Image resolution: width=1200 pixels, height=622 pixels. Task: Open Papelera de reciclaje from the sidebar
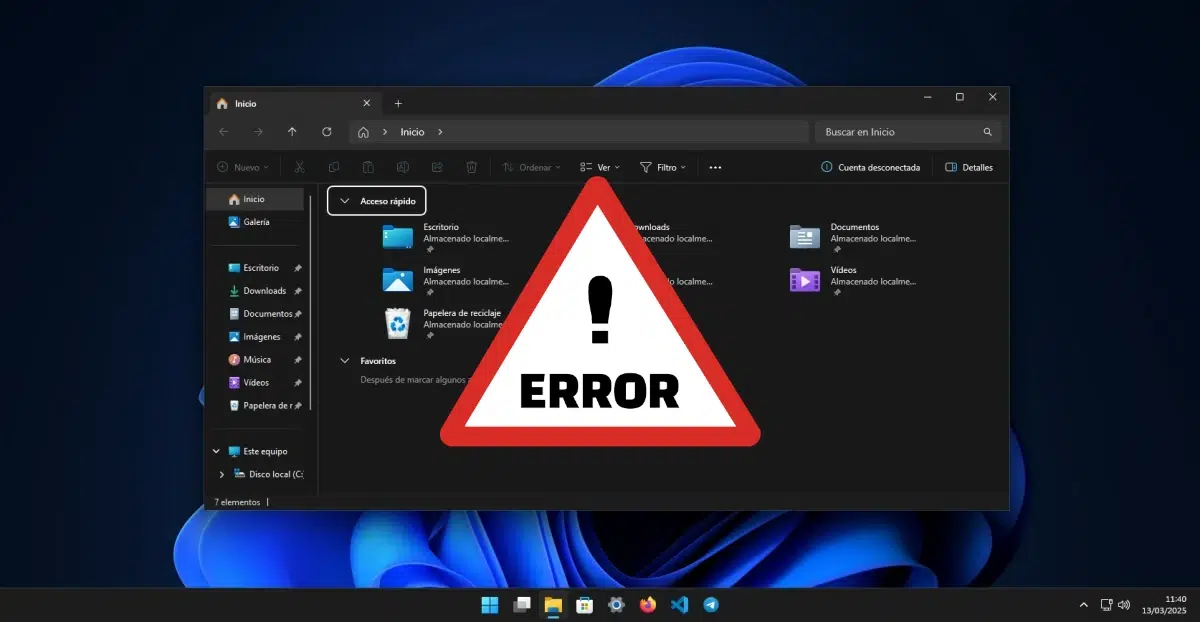264,405
